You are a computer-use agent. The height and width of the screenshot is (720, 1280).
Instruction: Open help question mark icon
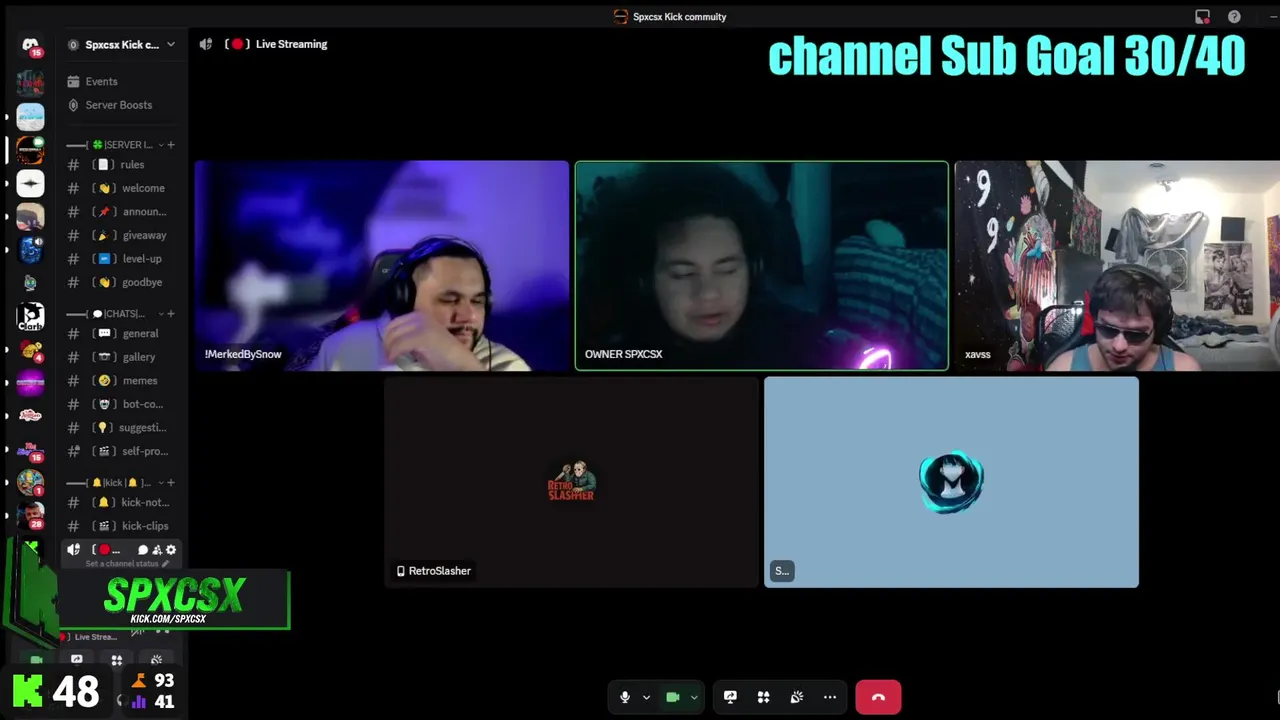[x=1234, y=17]
